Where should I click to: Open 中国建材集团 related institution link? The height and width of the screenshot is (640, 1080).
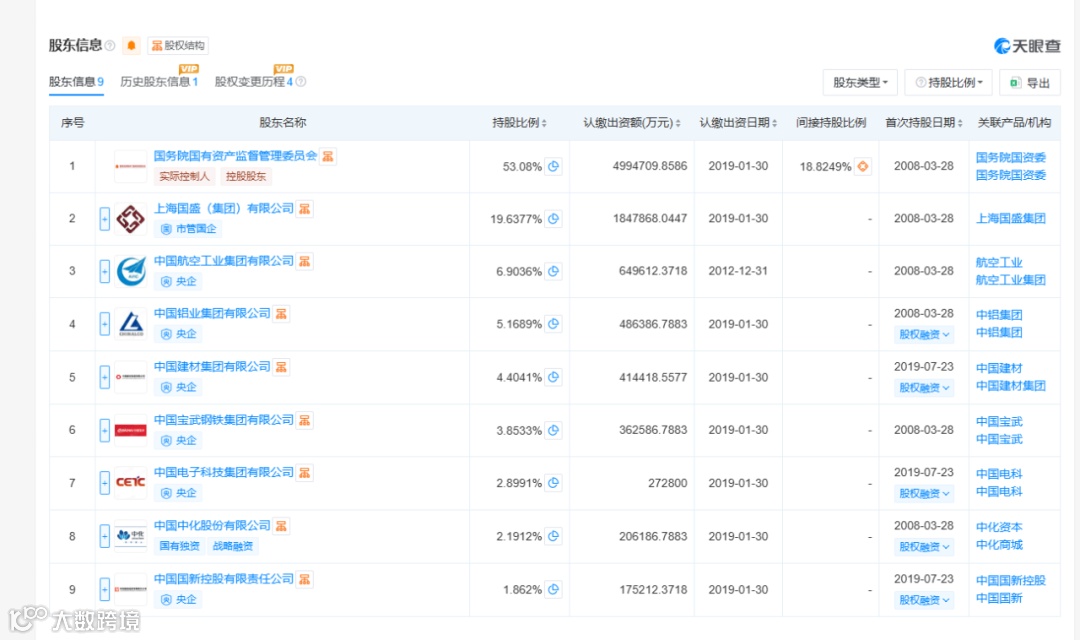pos(1010,386)
